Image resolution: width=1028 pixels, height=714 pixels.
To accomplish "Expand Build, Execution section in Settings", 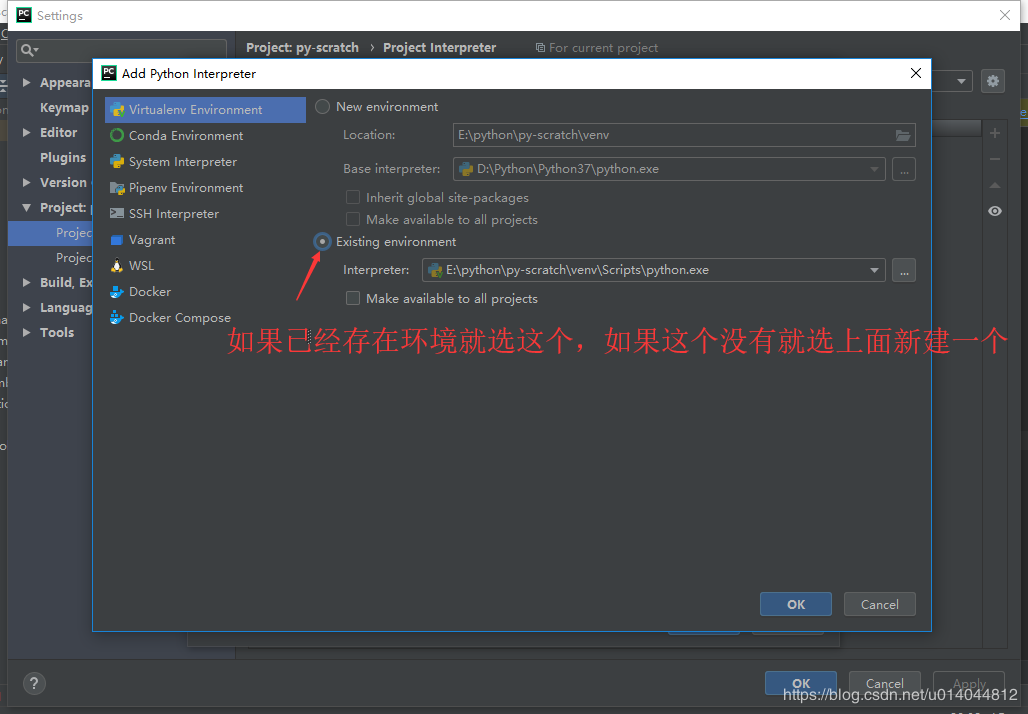I will coord(26,283).
